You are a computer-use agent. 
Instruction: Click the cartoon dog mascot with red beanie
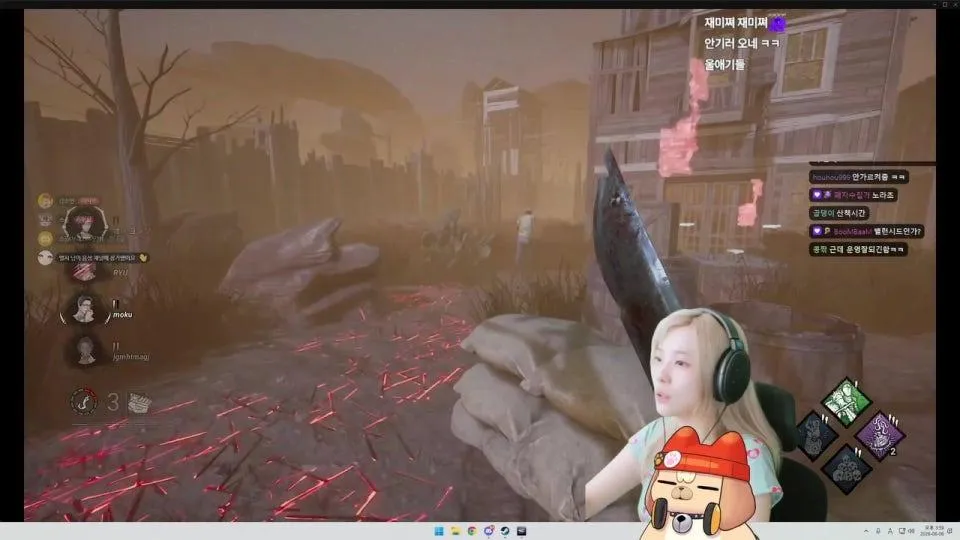[703, 485]
